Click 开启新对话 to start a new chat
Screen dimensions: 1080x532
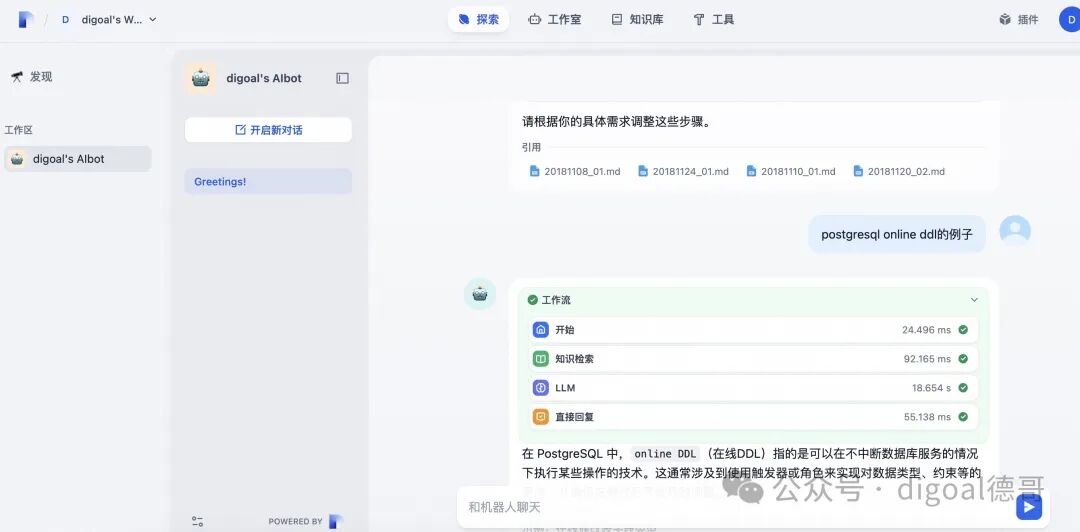click(268, 130)
